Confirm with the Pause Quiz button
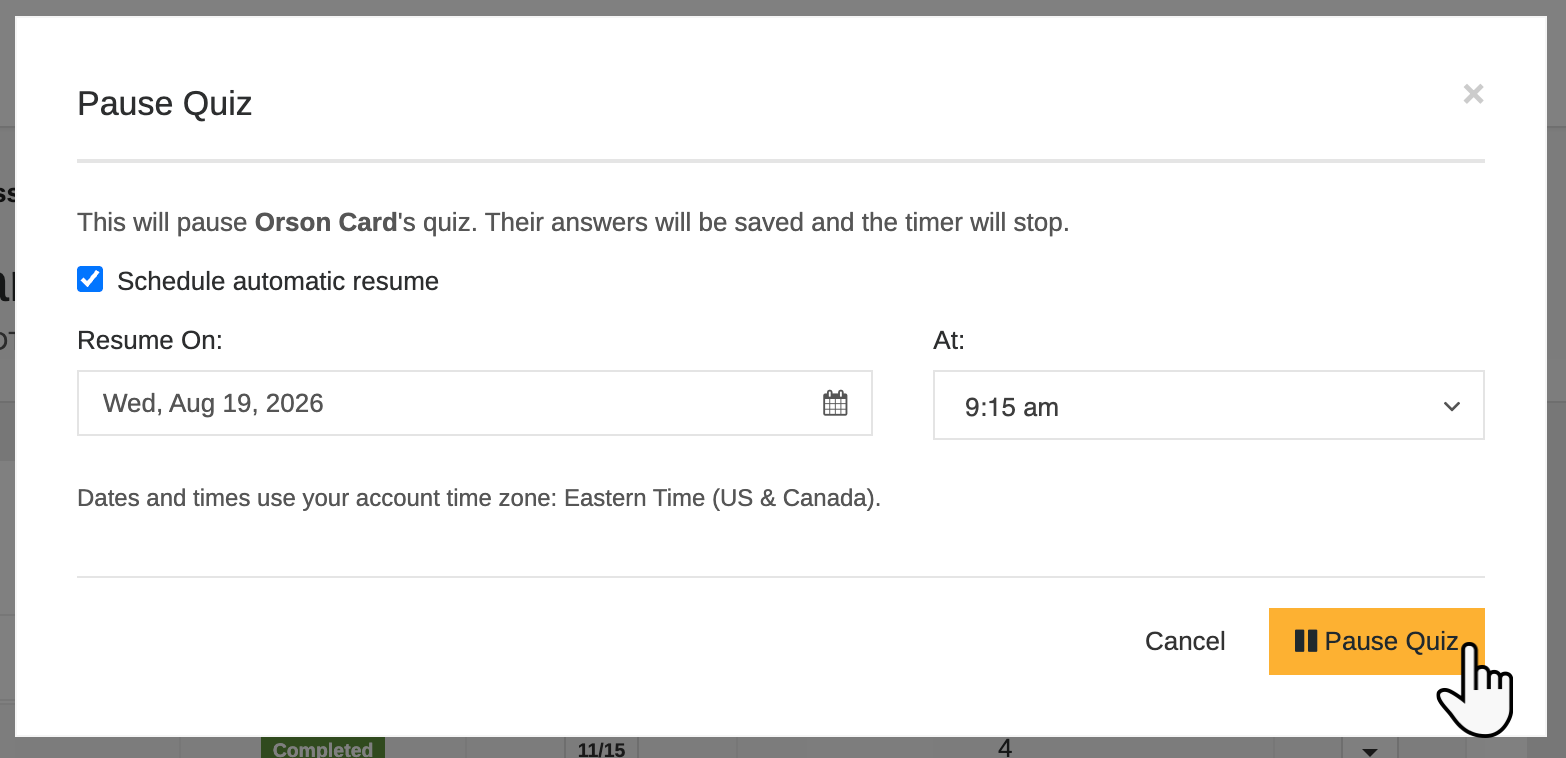This screenshot has width=1566, height=758. click(1377, 641)
